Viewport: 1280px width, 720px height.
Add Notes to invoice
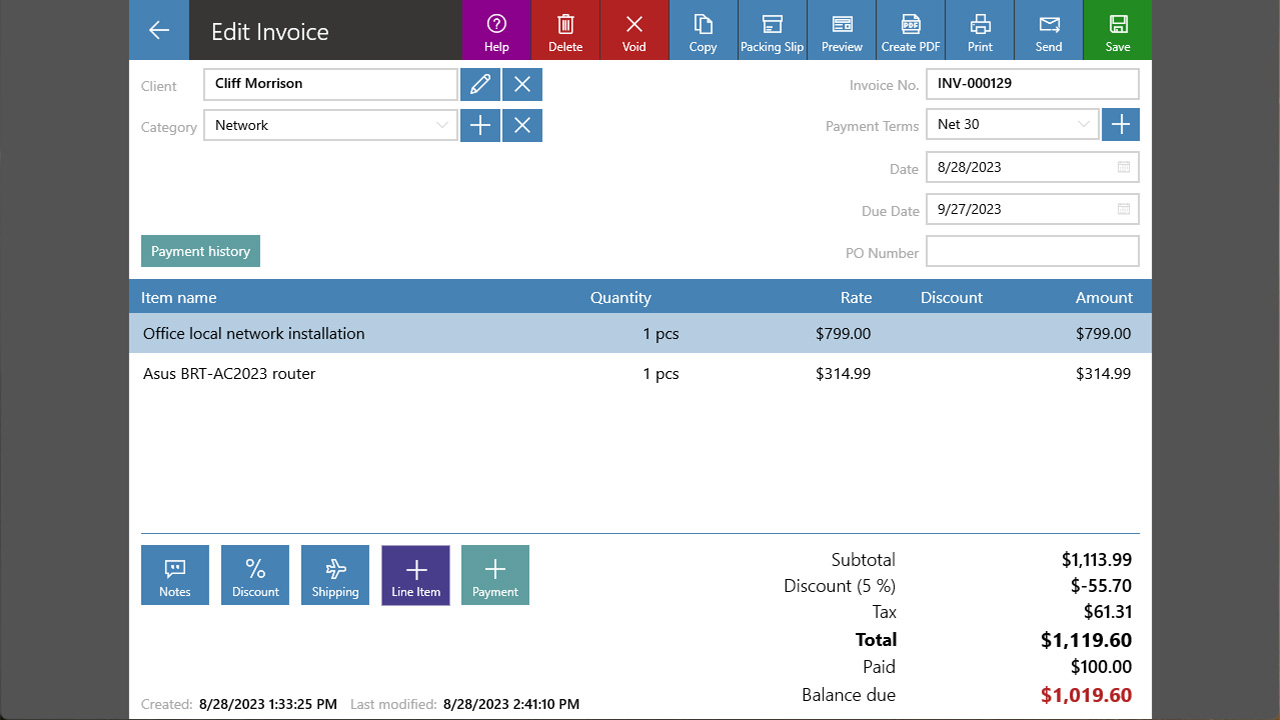(x=175, y=575)
